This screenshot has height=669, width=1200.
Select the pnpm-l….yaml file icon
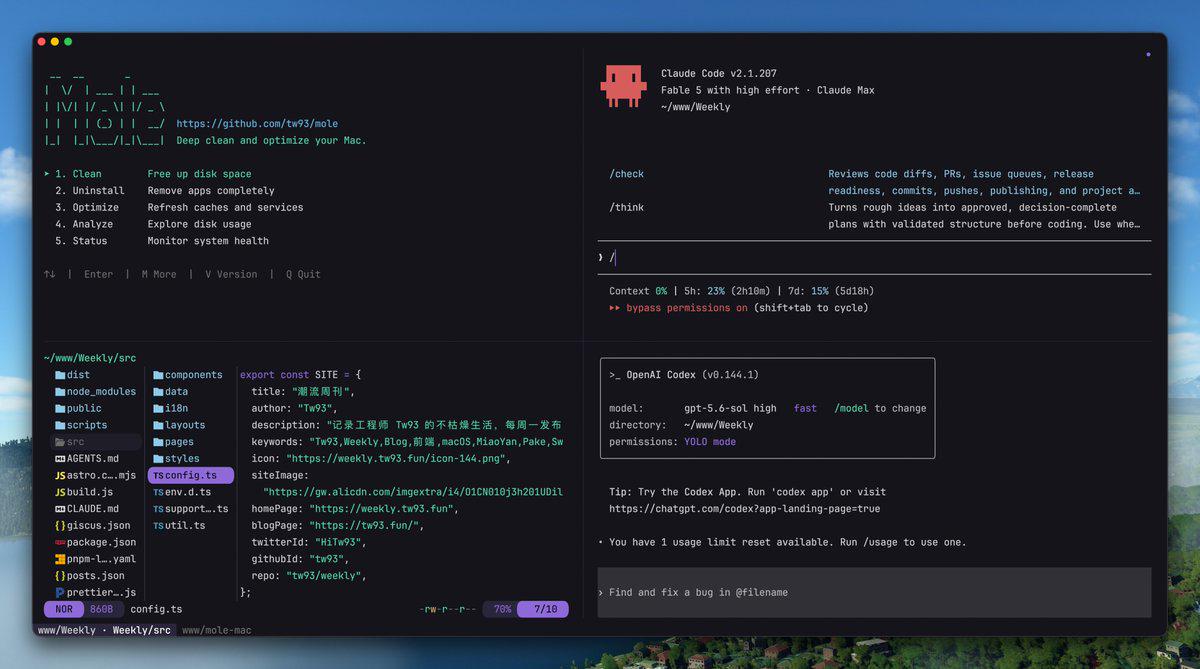[x=60, y=559]
